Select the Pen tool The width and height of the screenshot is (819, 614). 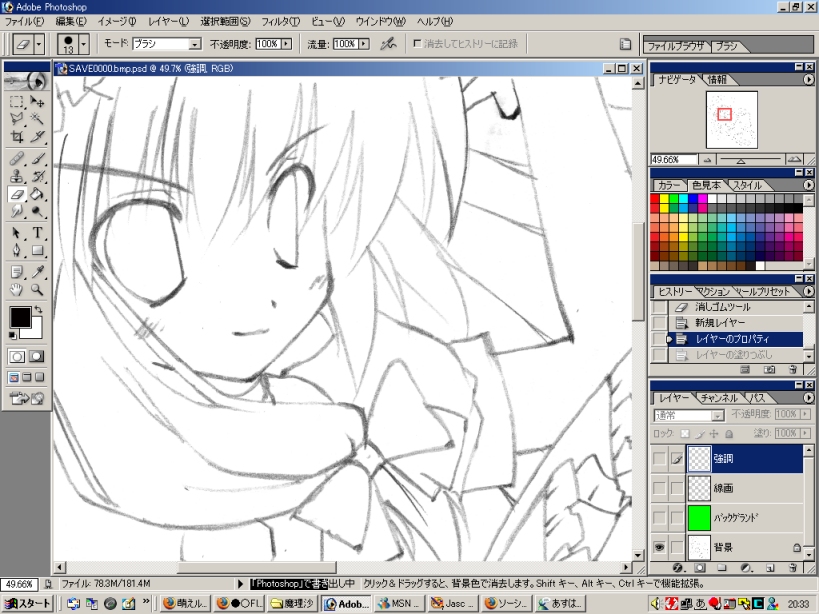click(17, 251)
